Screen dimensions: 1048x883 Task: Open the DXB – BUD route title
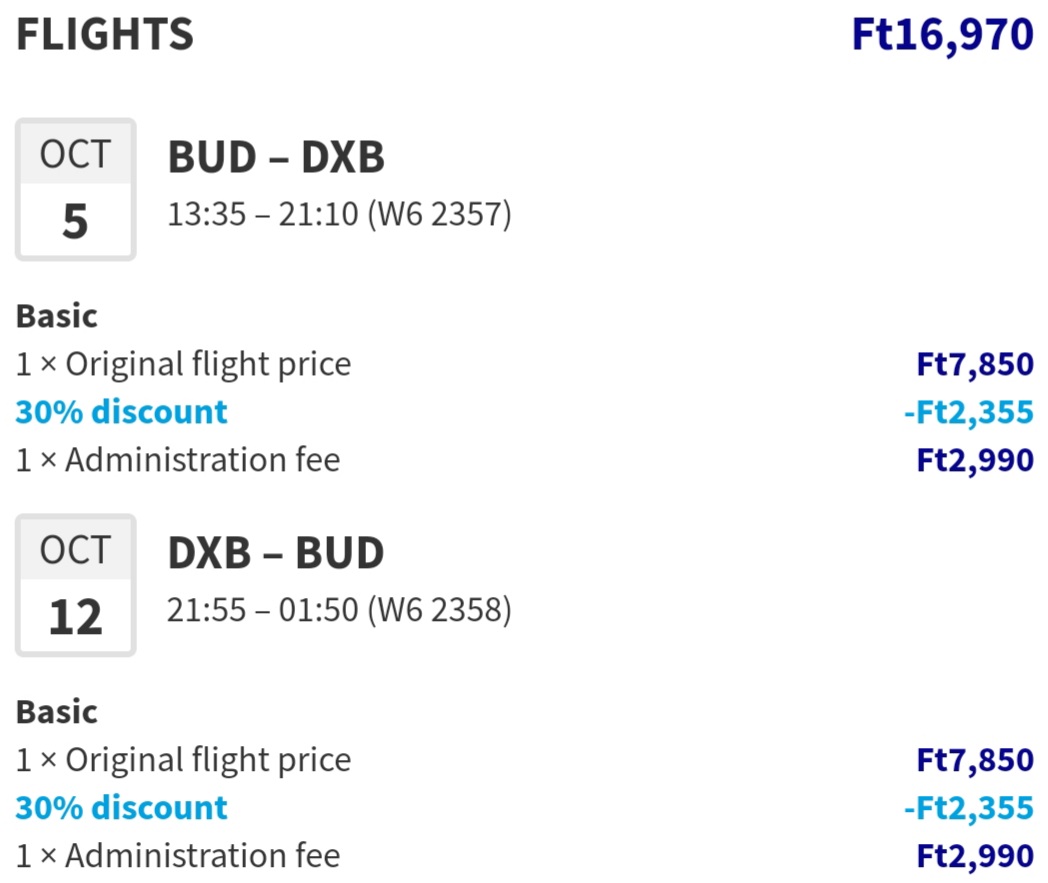point(276,553)
